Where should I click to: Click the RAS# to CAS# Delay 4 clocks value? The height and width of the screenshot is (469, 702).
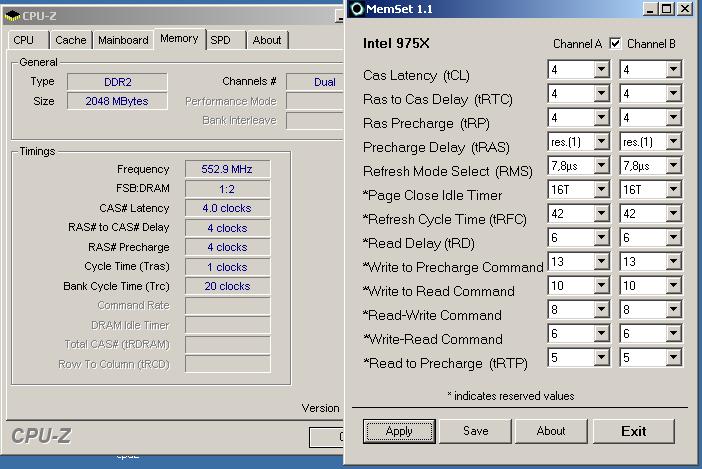[x=227, y=228]
